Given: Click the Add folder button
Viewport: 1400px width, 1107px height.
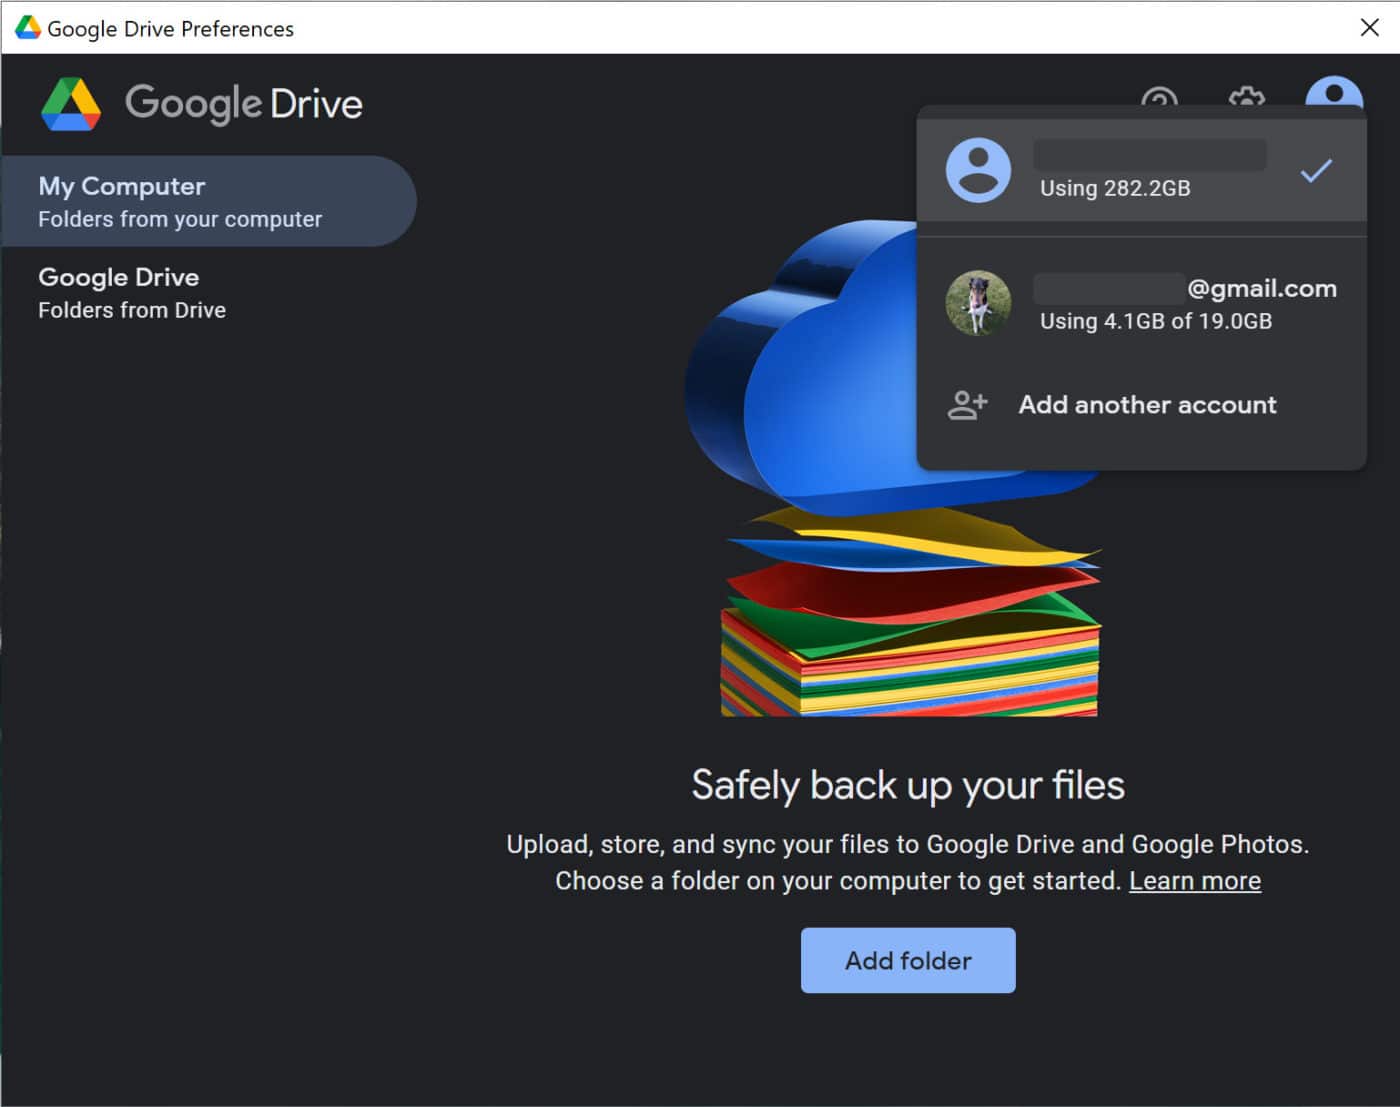Looking at the screenshot, I should point(907,960).
